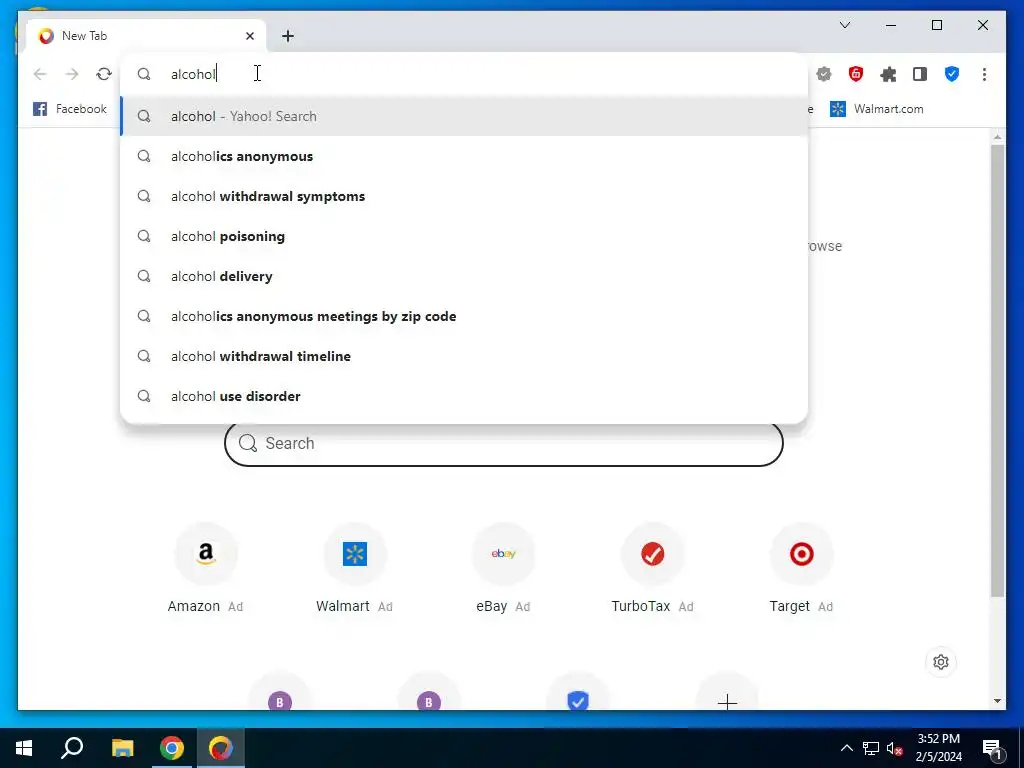Viewport: 1024px width, 768px height.
Task: Open the three-dot browser menu
Action: (984, 74)
